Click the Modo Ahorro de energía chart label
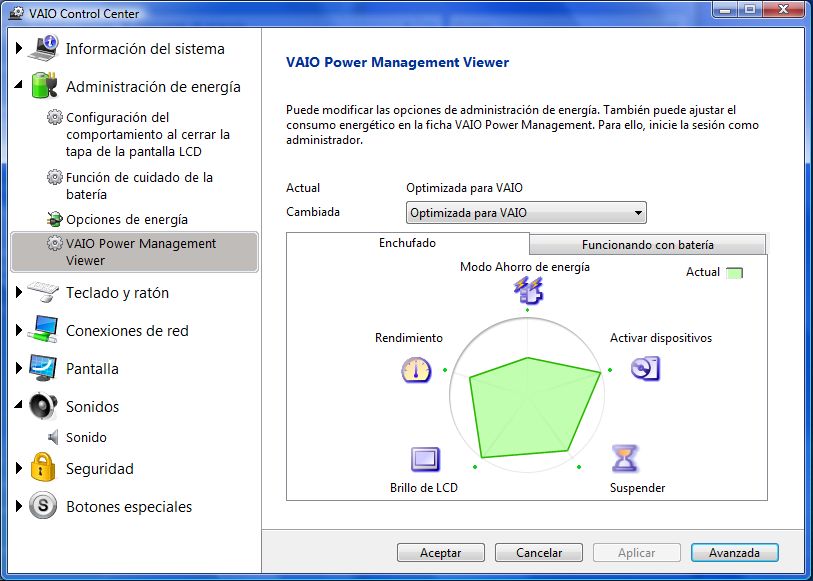 [x=525, y=267]
